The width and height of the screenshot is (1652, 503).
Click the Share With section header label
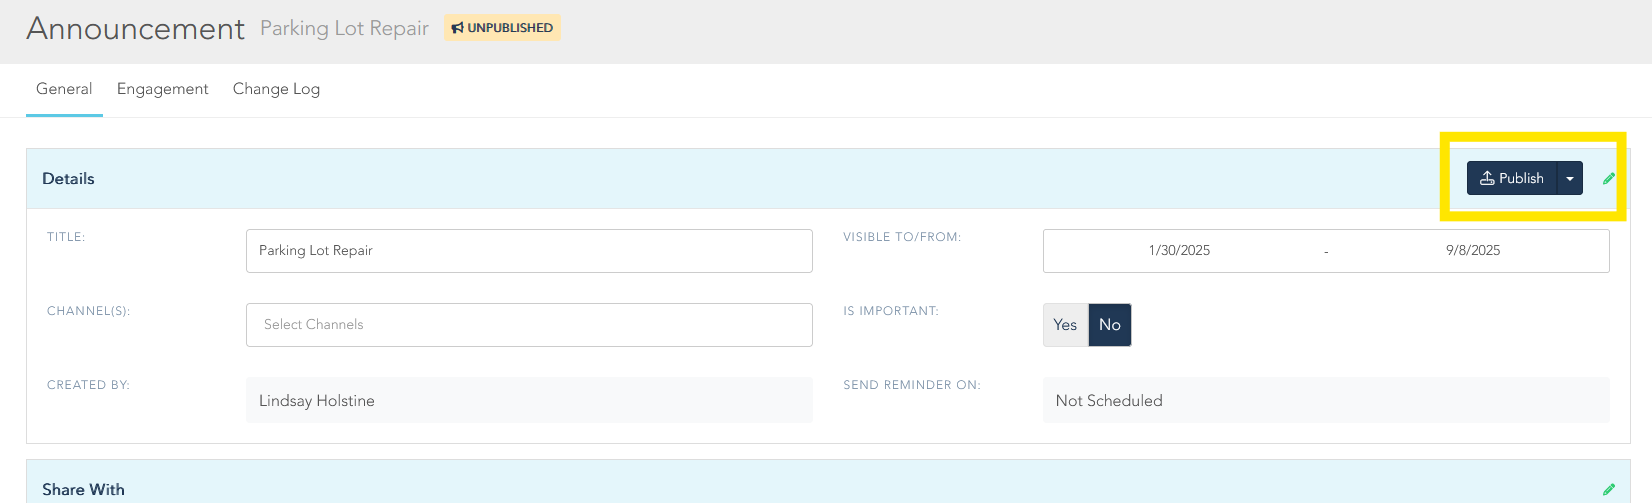[x=83, y=489]
